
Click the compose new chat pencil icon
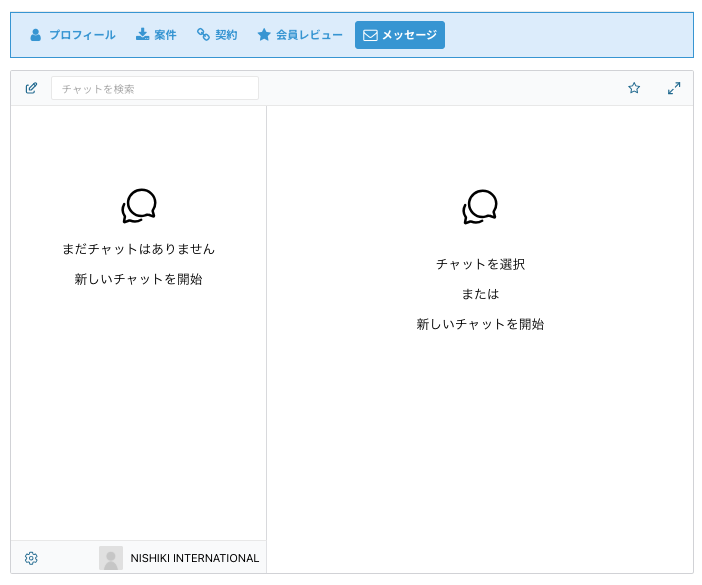click(x=31, y=88)
